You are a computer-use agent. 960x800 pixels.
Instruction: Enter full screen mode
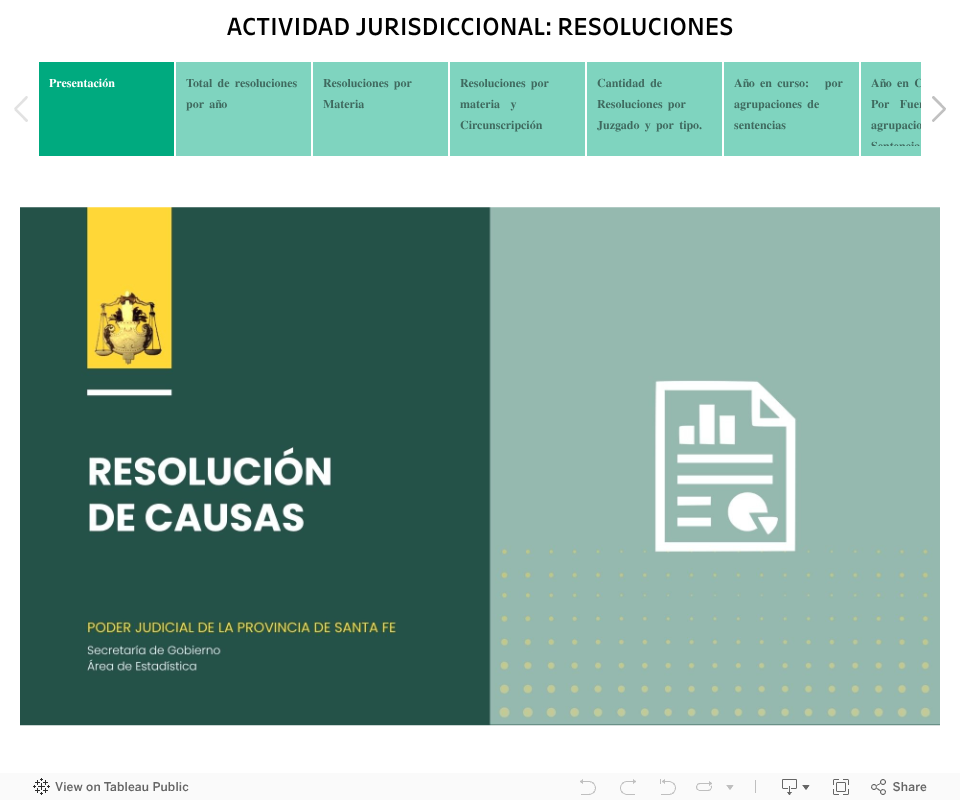(841, 787)
